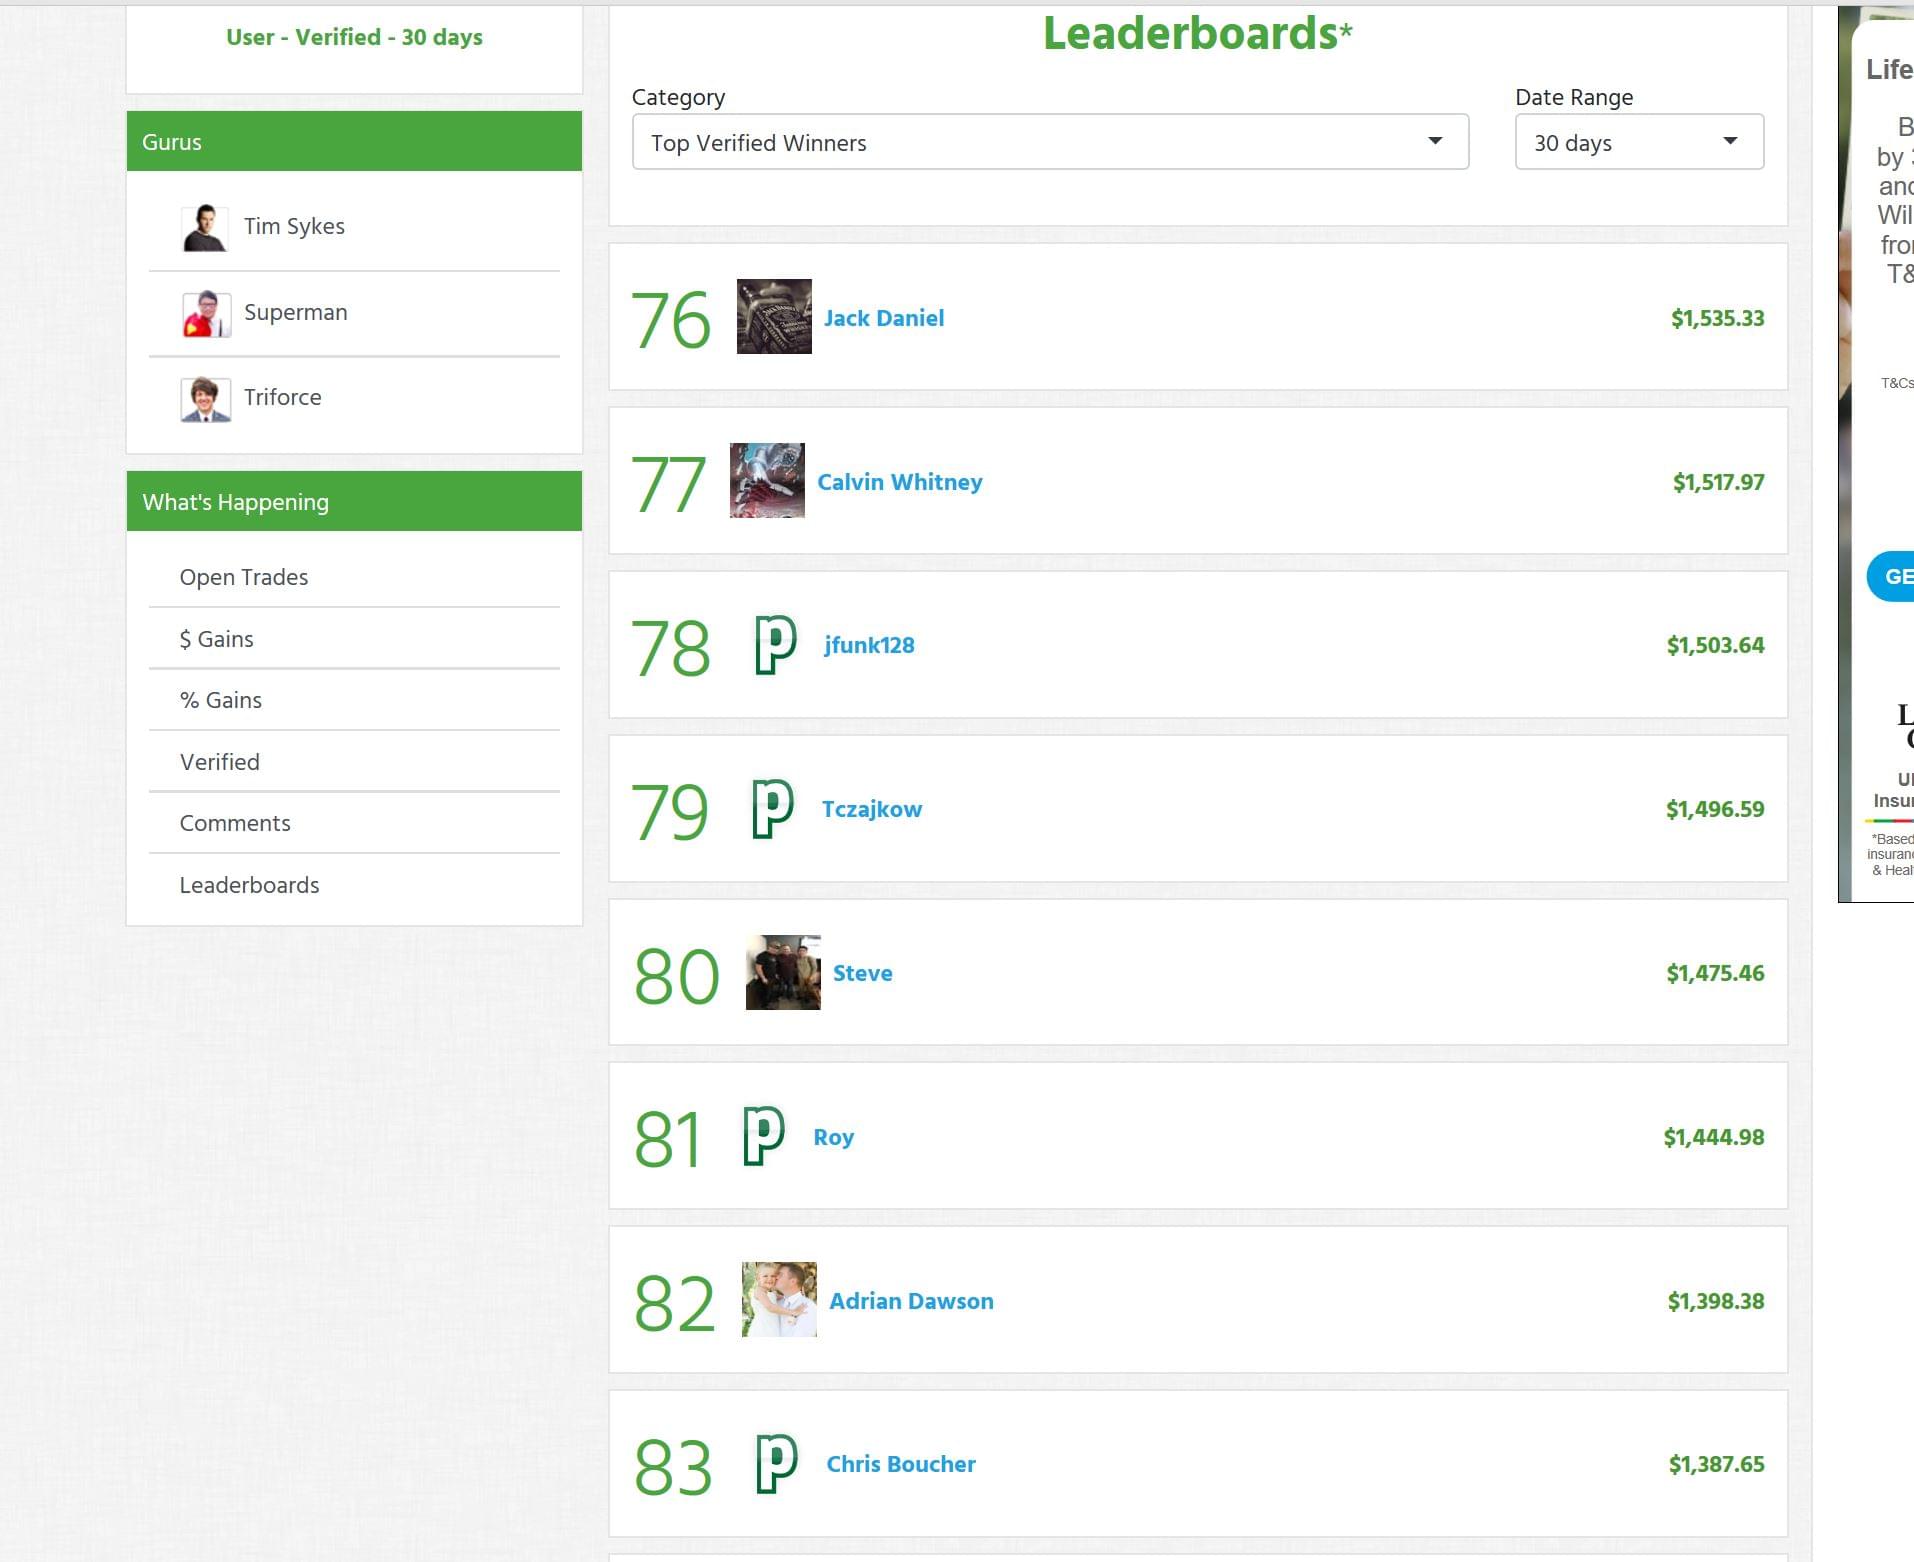Open jfunk128's profile link
1914x1562 pixels.
point(869,645)
